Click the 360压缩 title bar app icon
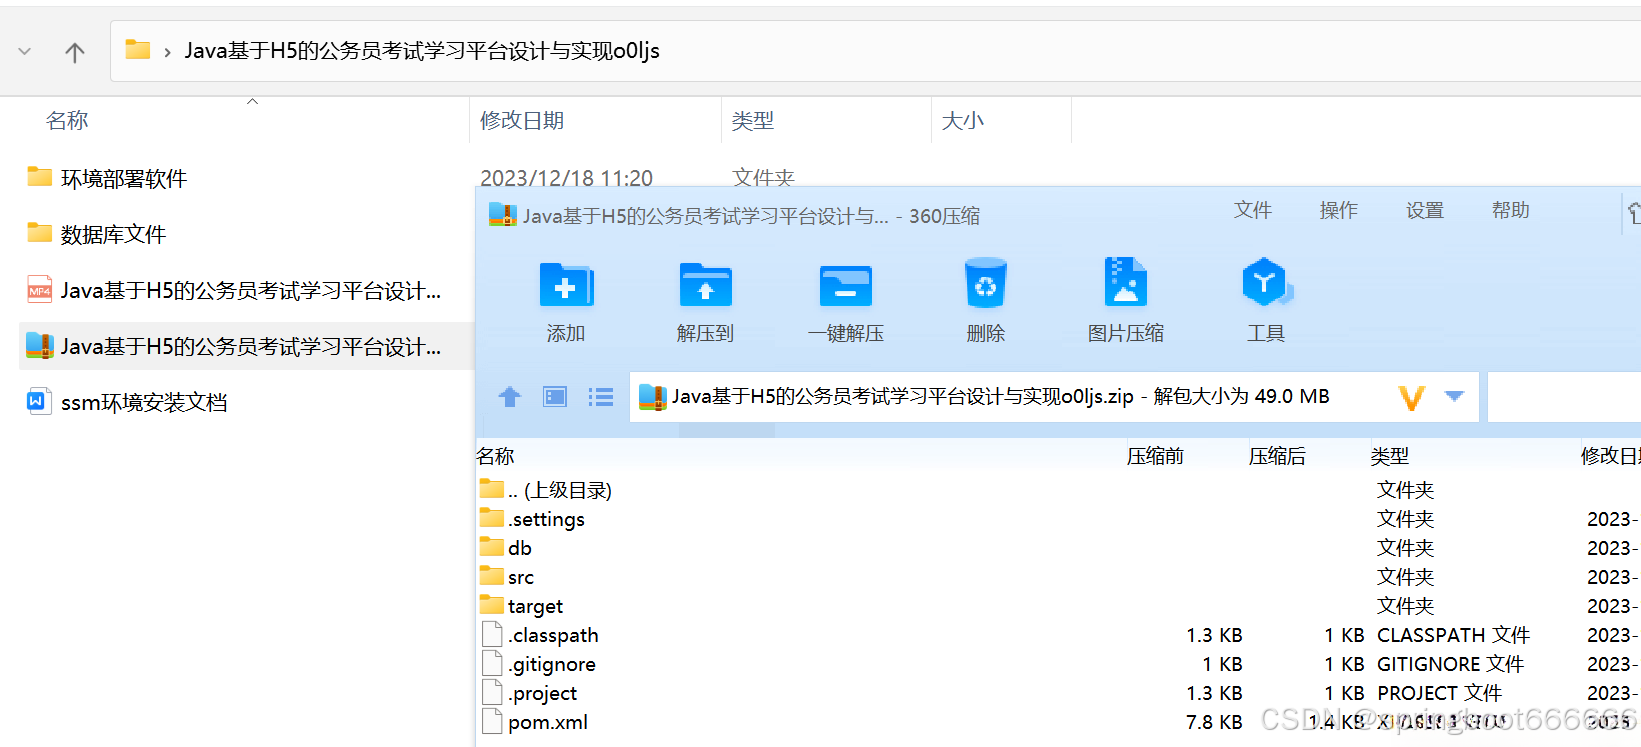The height and width of the screenshot is (747, 1641). coord(502,214)
